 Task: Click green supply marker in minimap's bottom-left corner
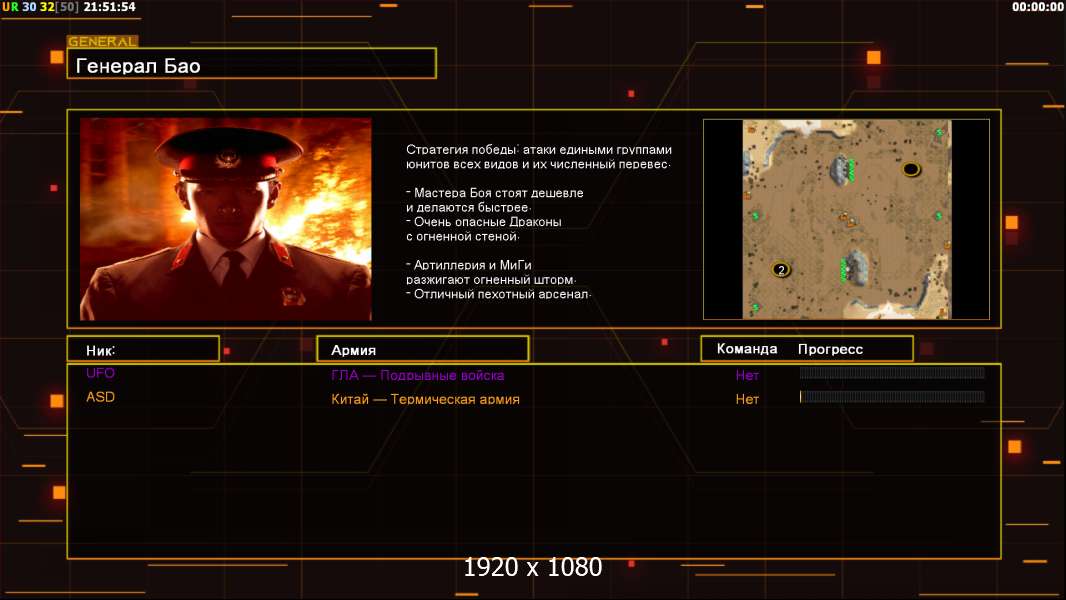click(755, 308)
